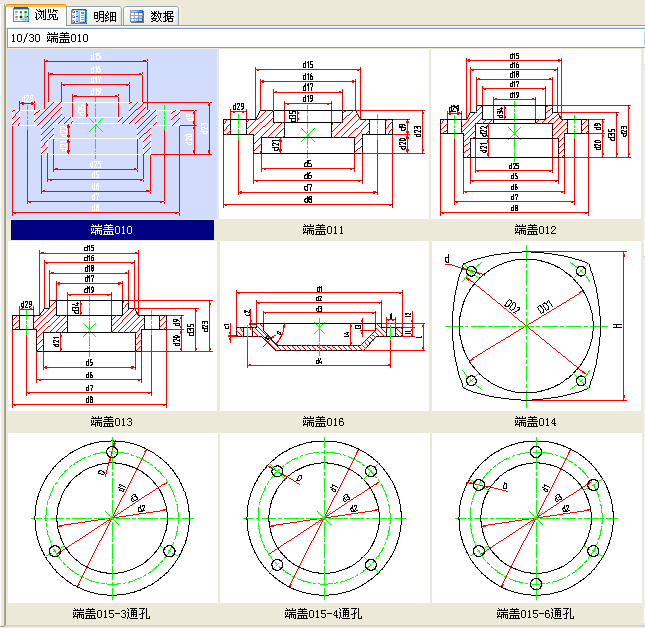Click the 端盖016 caption text
Image resolution: width=645 pixels, height=628 pixels.
pos(323,422)
